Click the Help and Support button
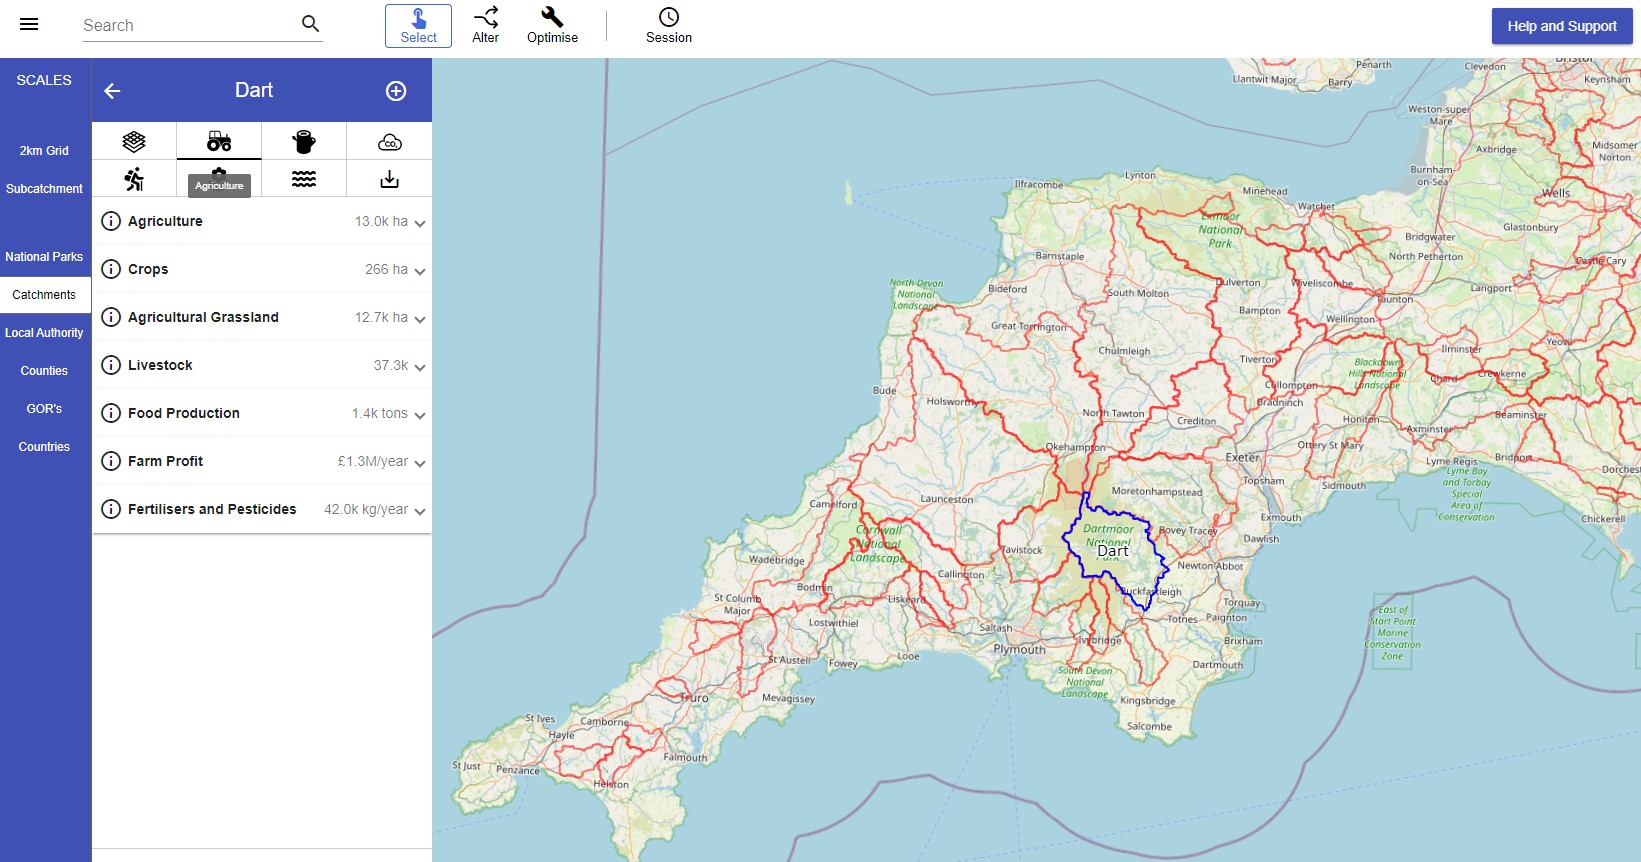This screenshot has width=1641, height=862. click(x=1561, y=26)
